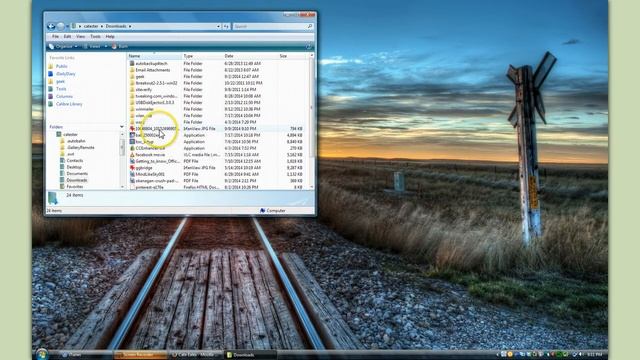This screenshot has width=640, height=360.
Task: Open the Edit menu
Action: pos(67,36)
